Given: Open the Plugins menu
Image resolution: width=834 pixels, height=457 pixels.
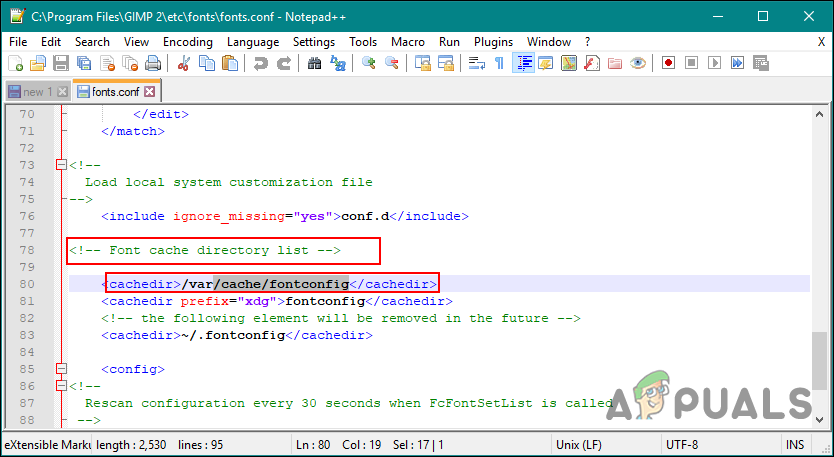Looking at the screenshot, I should coord(494,42).
